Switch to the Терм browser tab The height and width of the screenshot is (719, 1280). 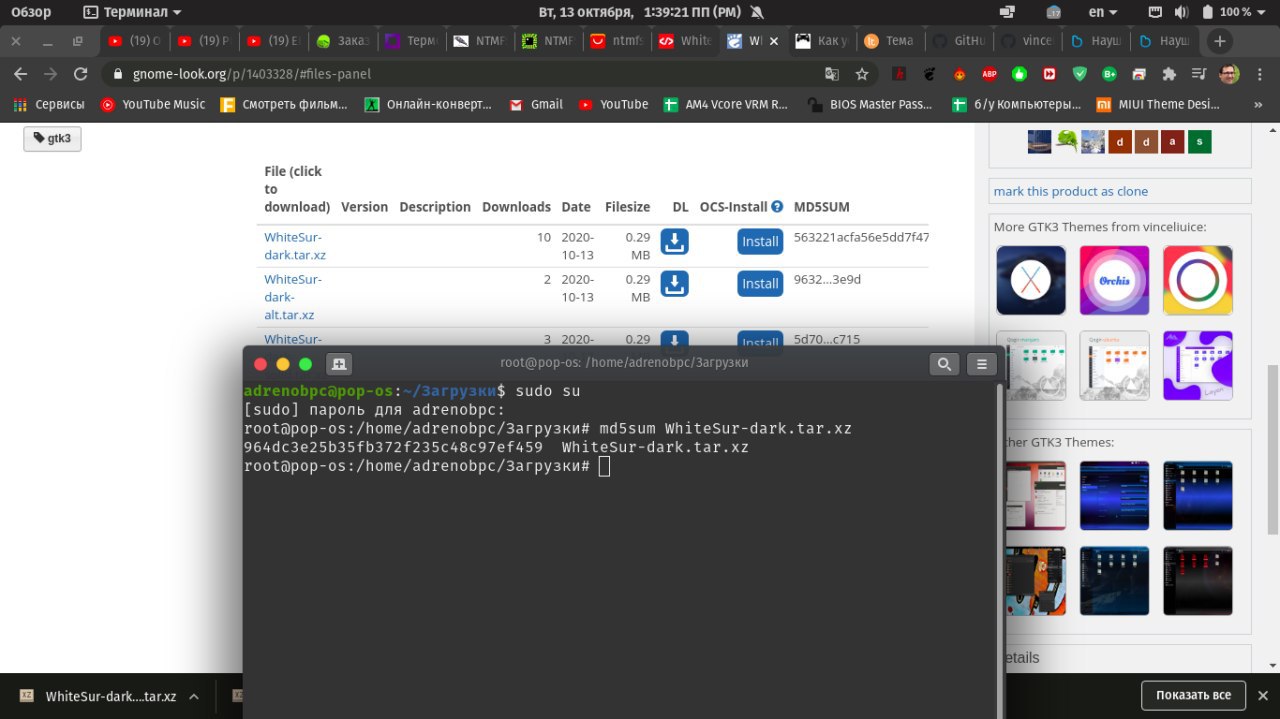click(412, 41)
